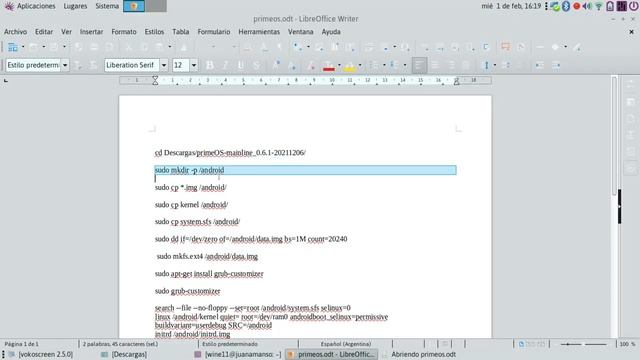640x360 pixels.
Task: Click the Copy icon
Action: [x=144, y=47]
